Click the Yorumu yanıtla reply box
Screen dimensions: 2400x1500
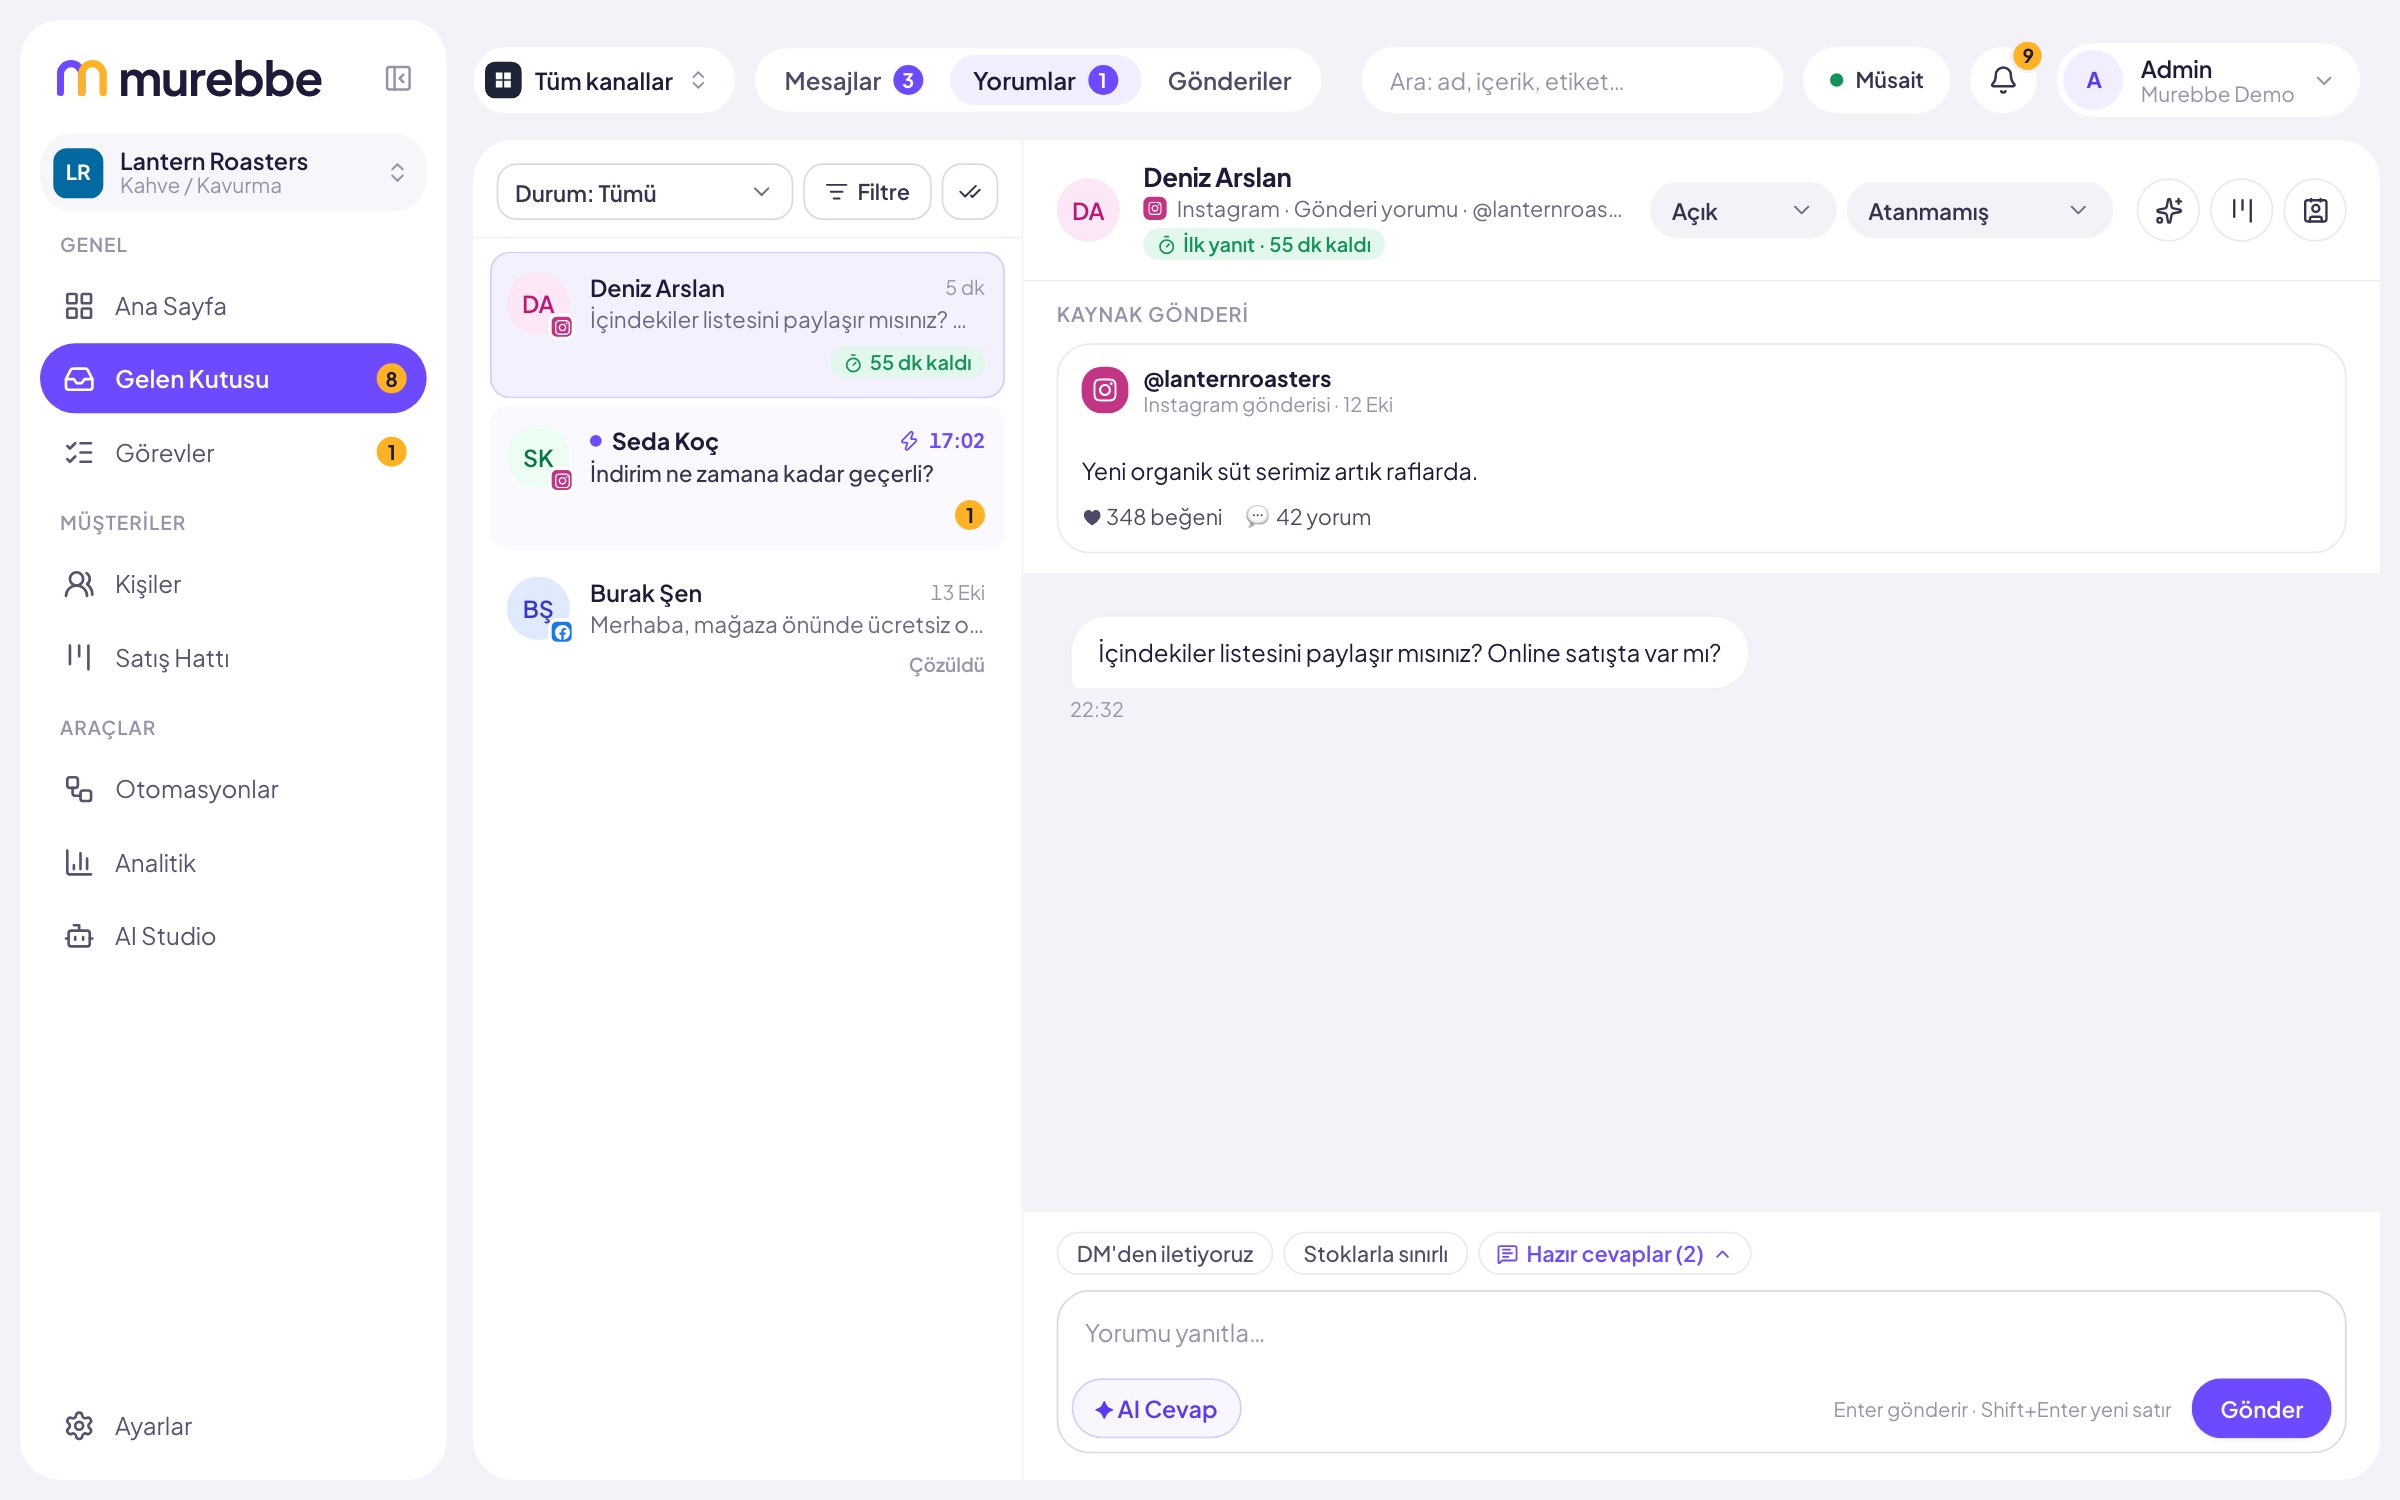click(1700, 1334)
